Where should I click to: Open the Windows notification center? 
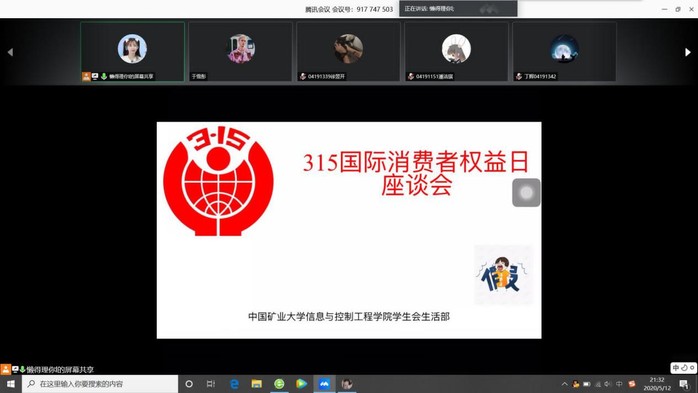point(684,384)
